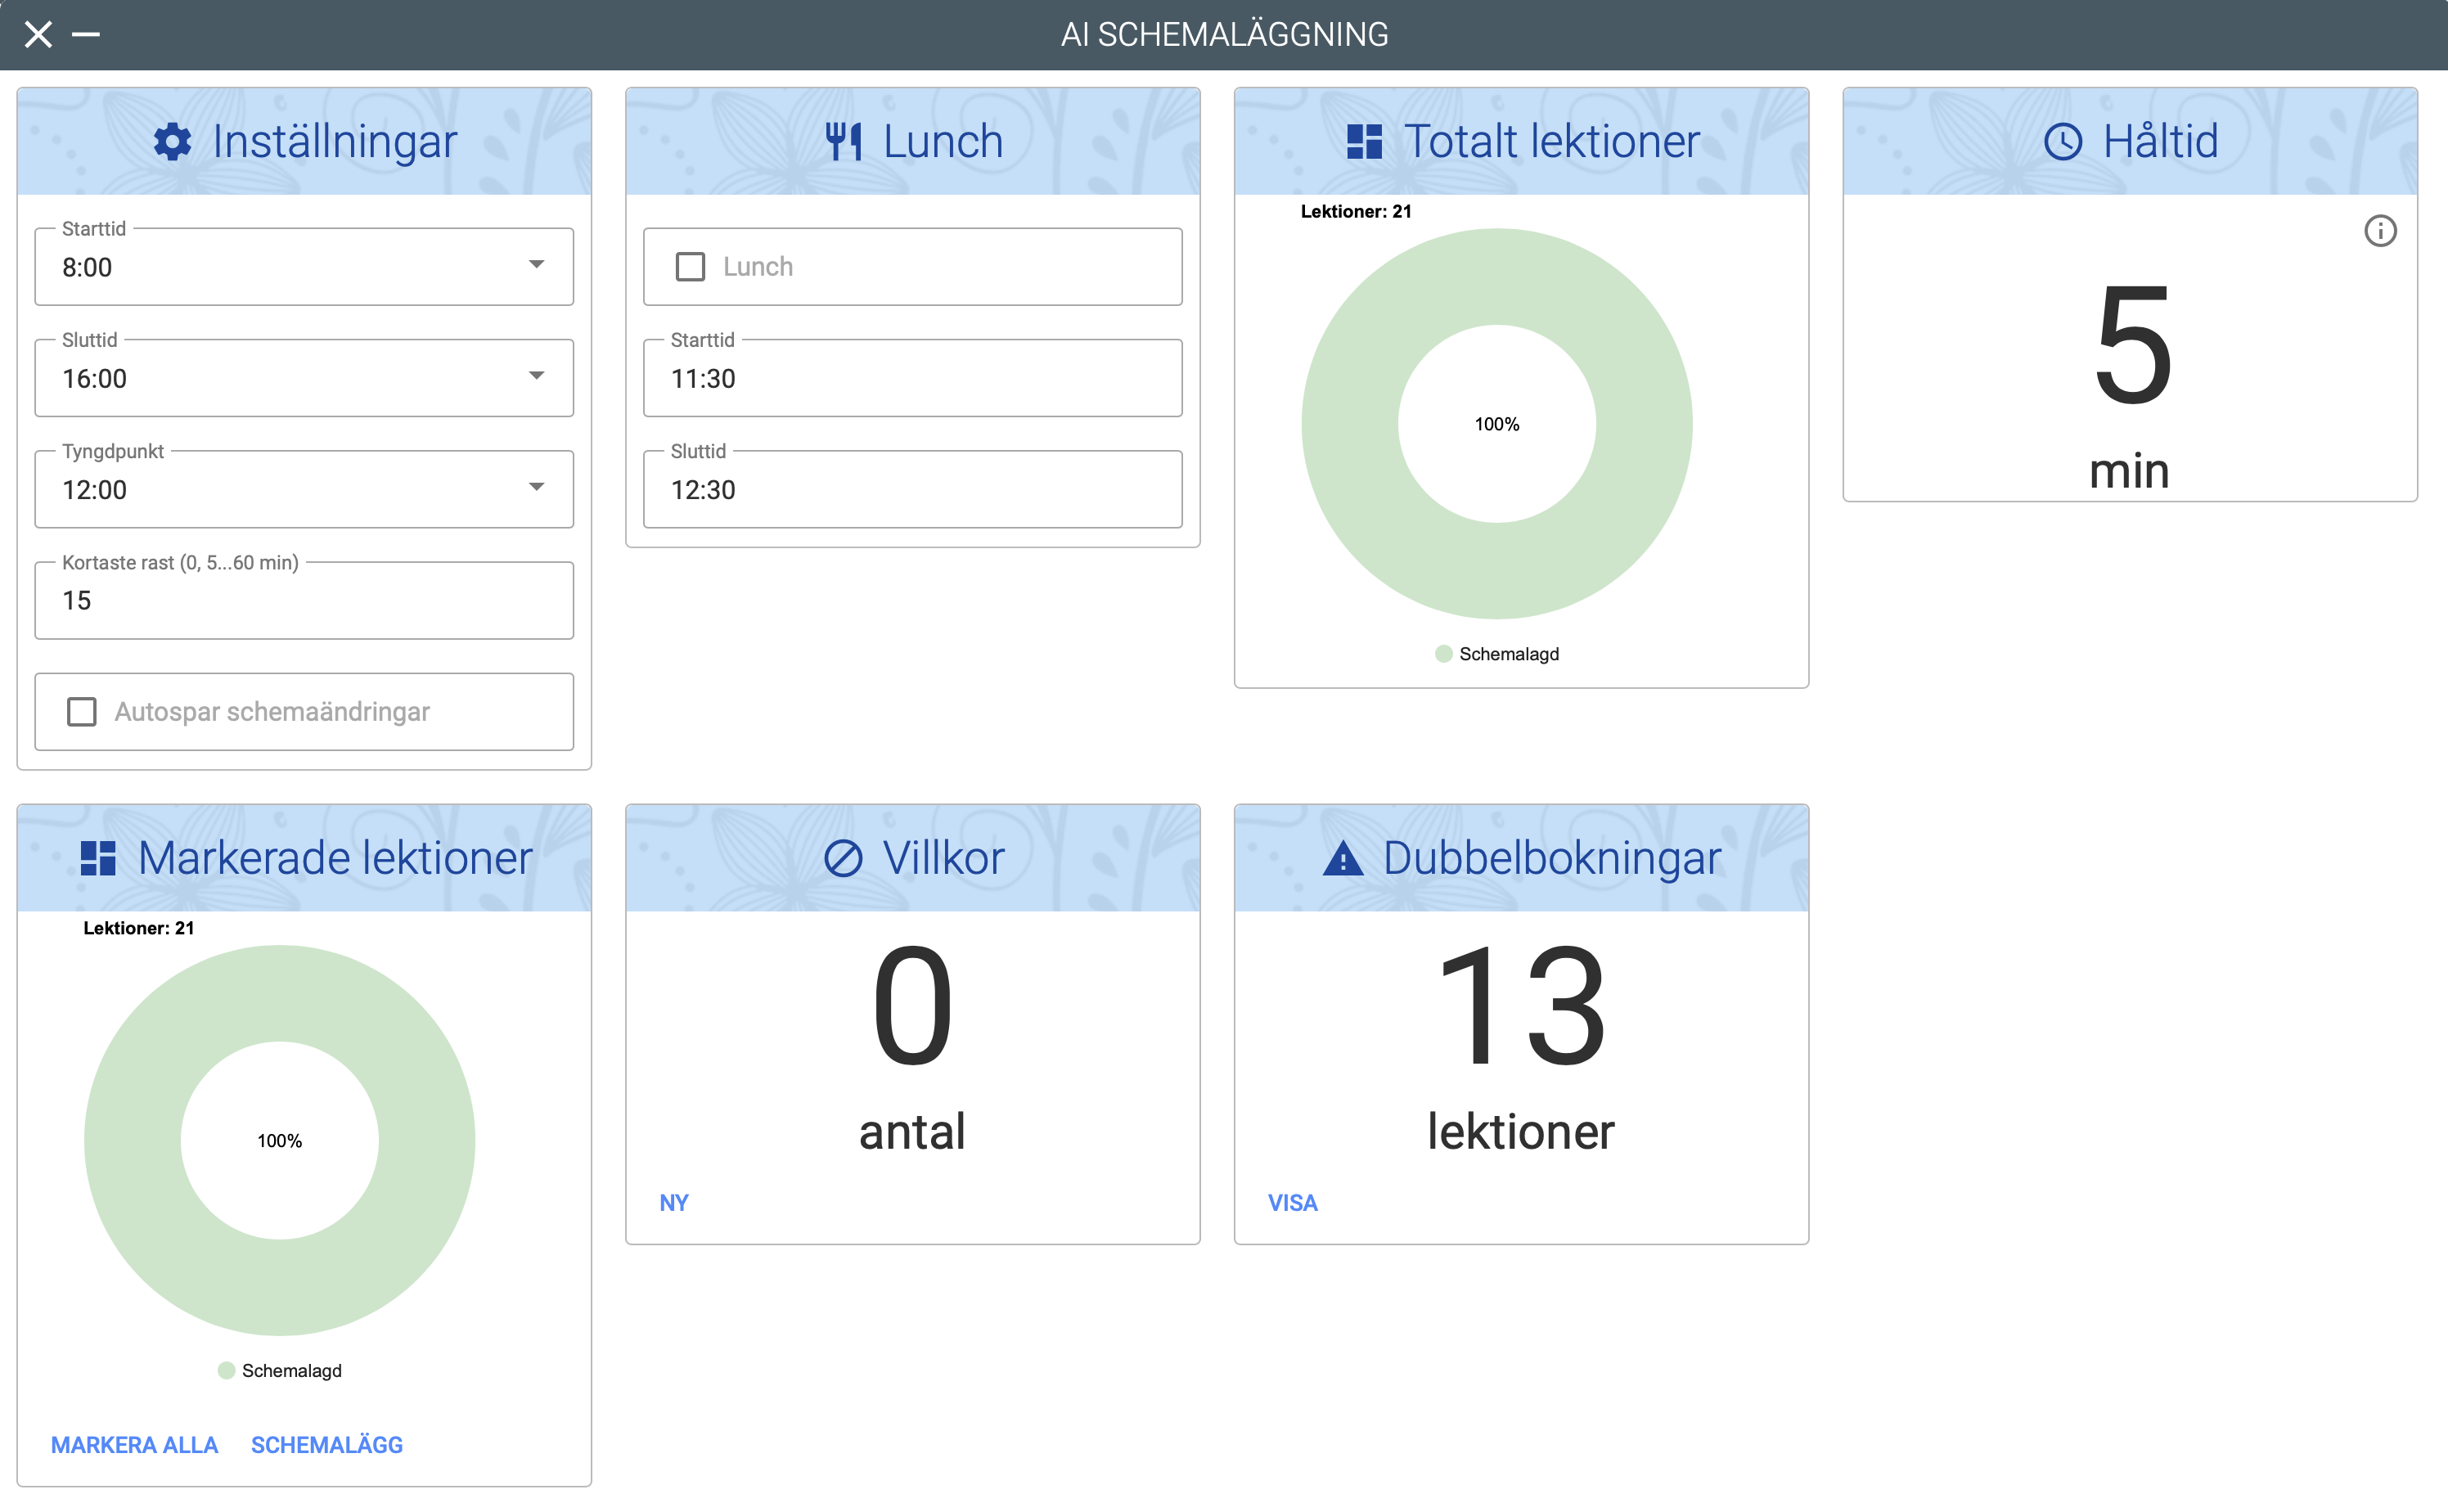Click the Kortaste rast input field
Image resolution: width=2448 pixels, height=1512 pixels.
tap(304, 601)
